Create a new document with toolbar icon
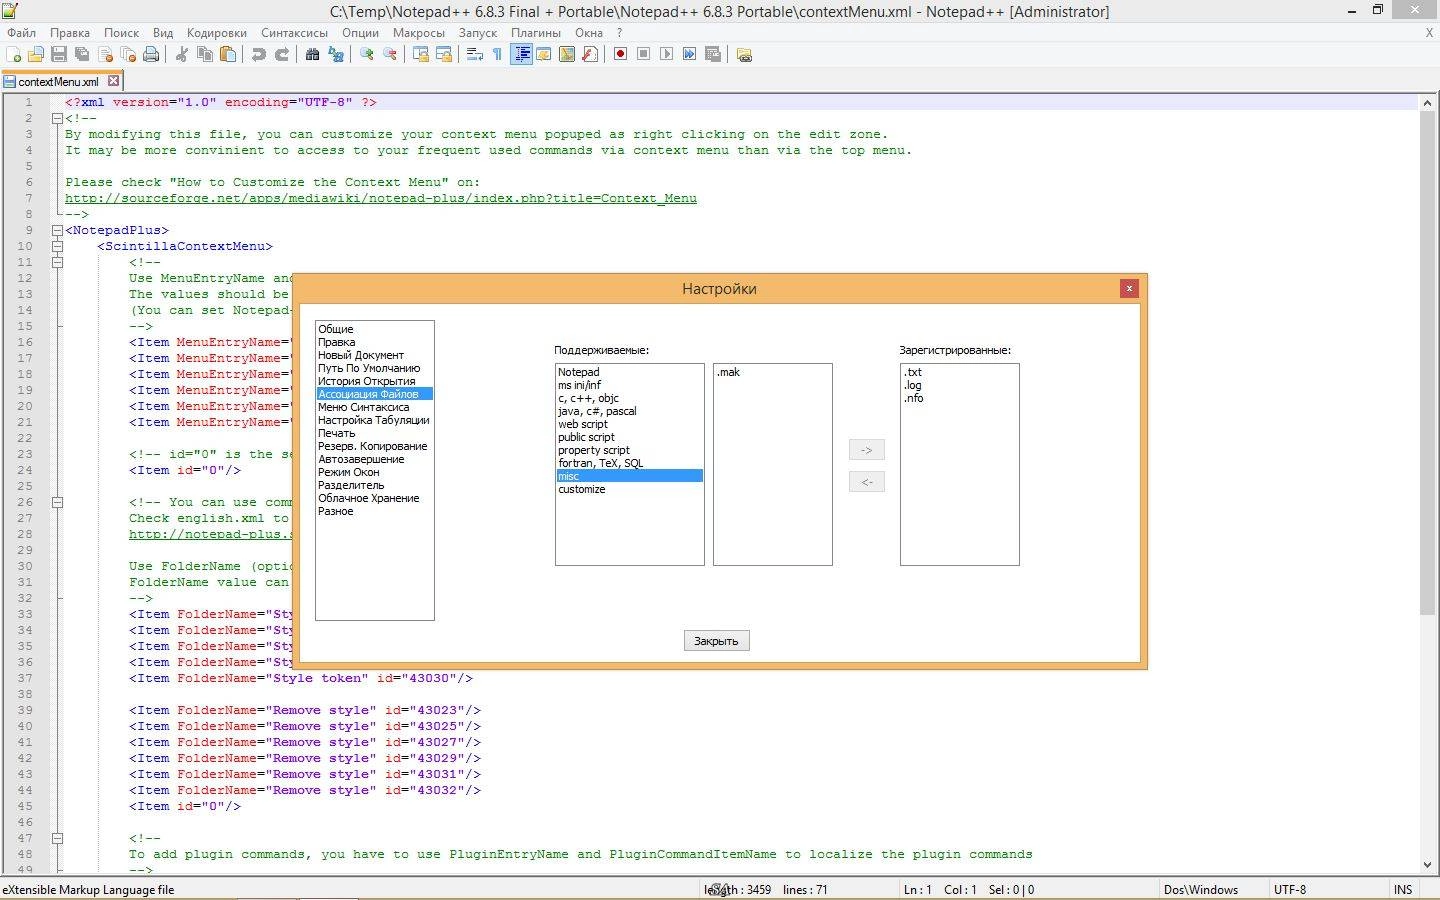The width and height of the screenshot is (1440, 900). pyautogui.click(x=13, y=54)
